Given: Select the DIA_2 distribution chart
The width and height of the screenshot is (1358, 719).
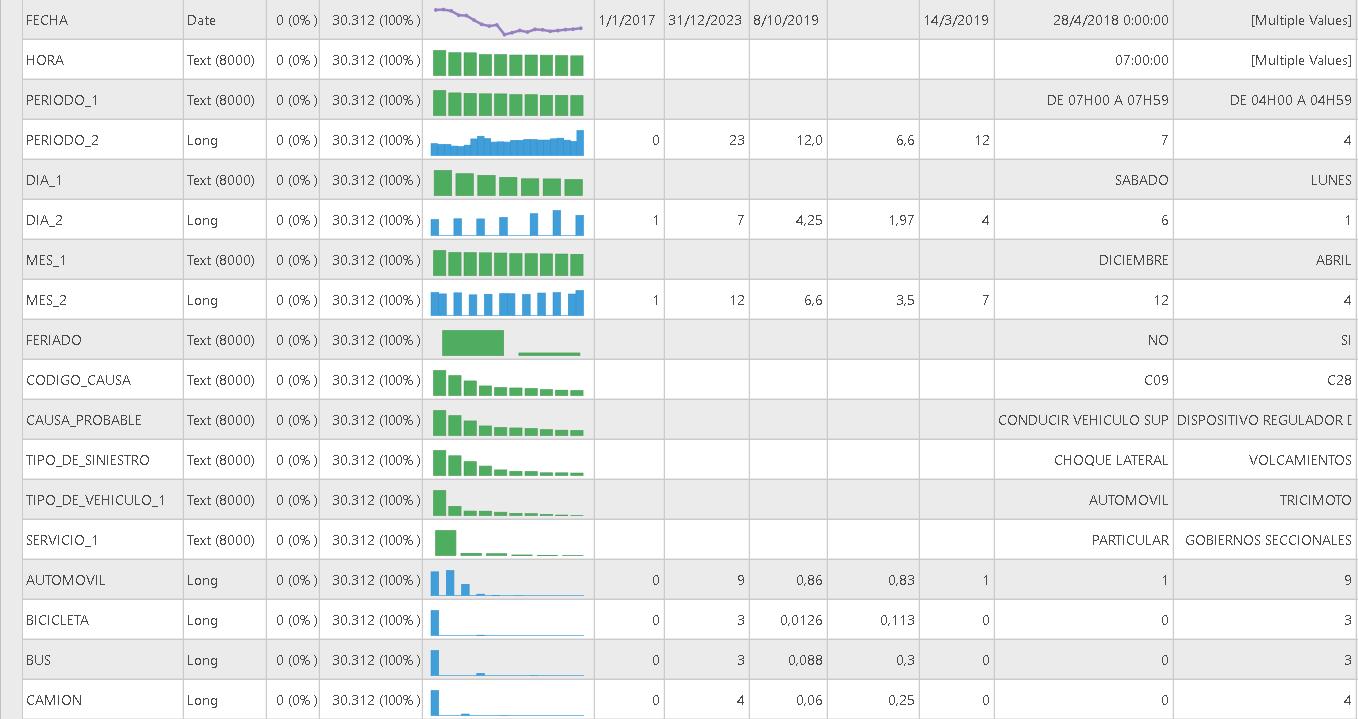Looking at the screenshot, I should pyautogui.click(x=508, y=222).
